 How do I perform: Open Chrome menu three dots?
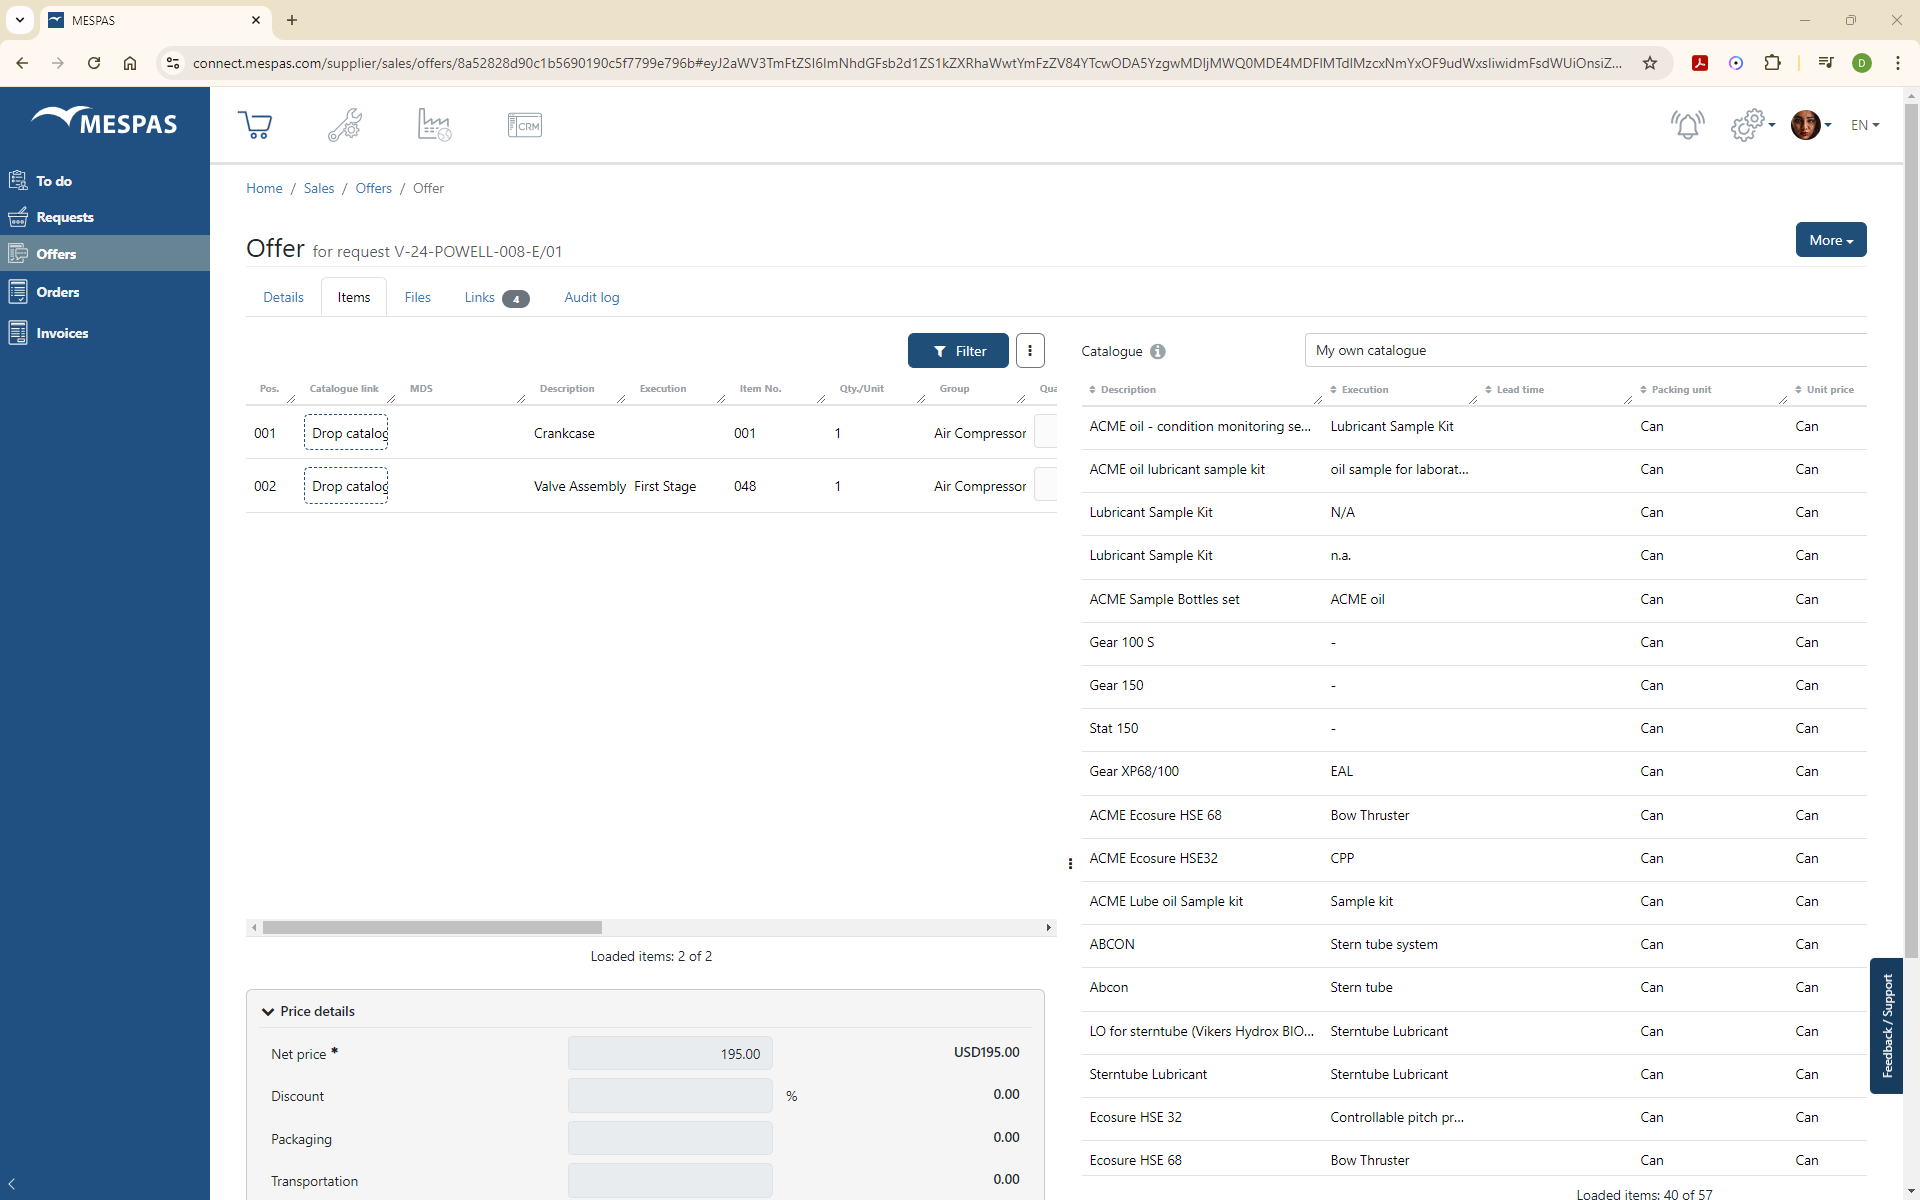pos(1897,63)
